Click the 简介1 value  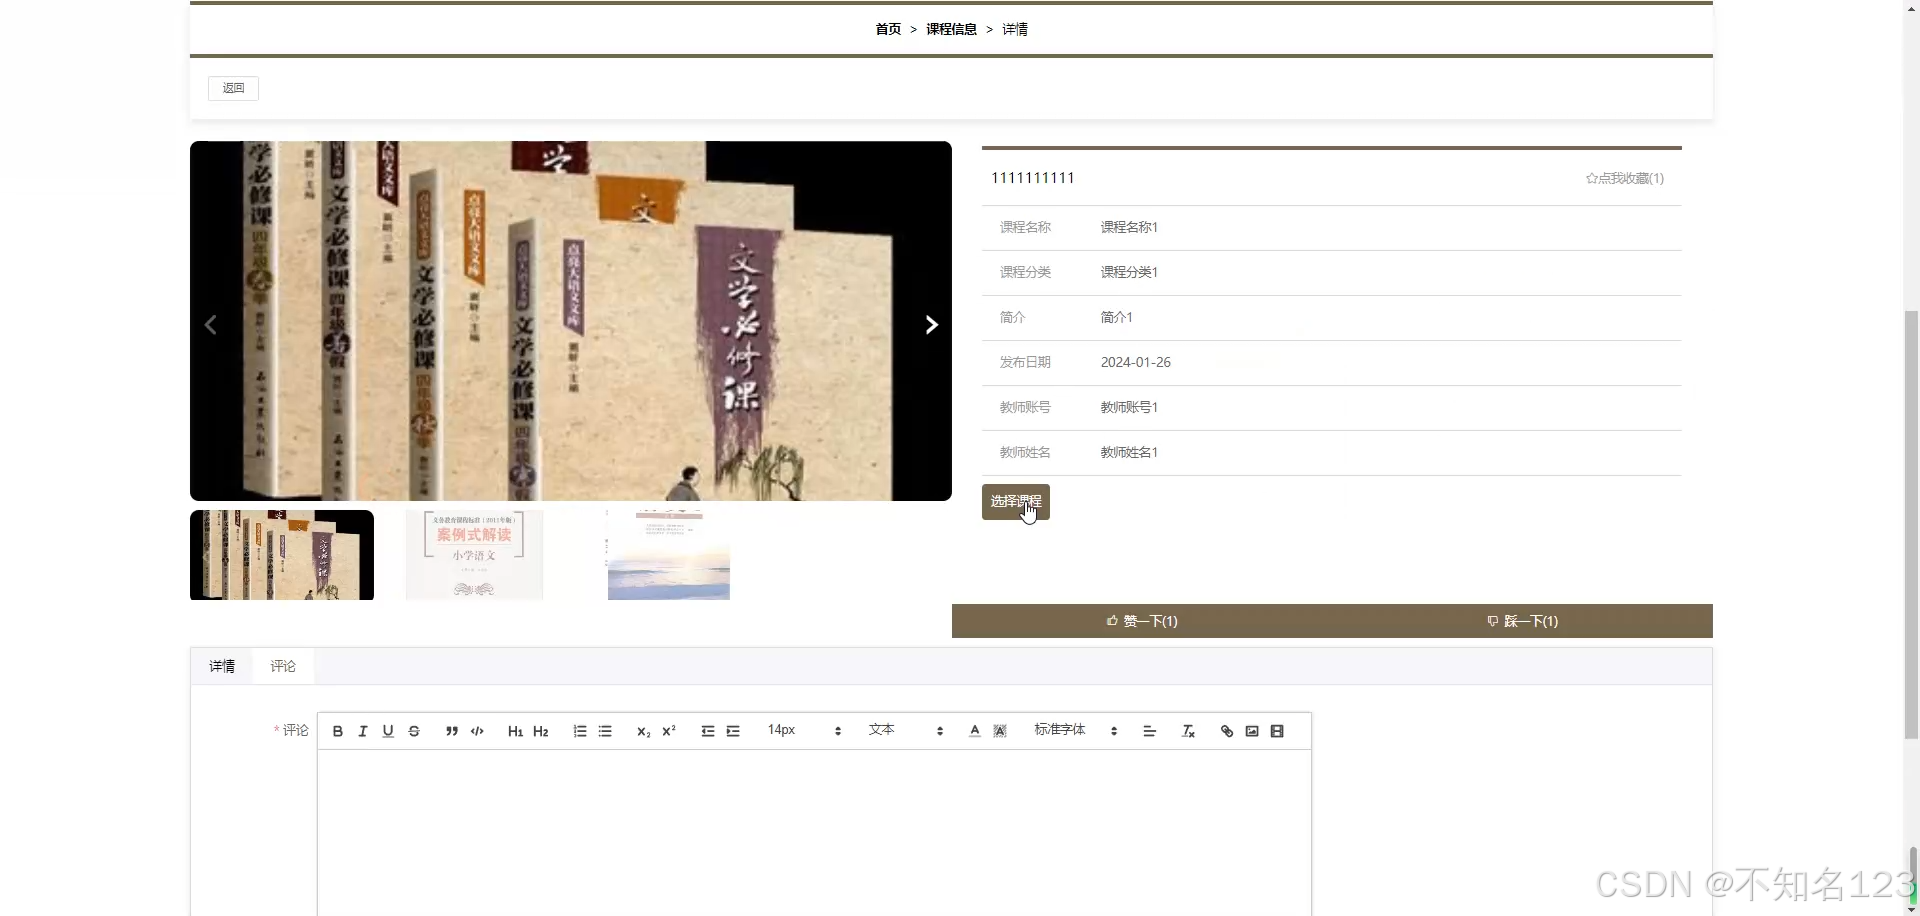click(1117, 317)
